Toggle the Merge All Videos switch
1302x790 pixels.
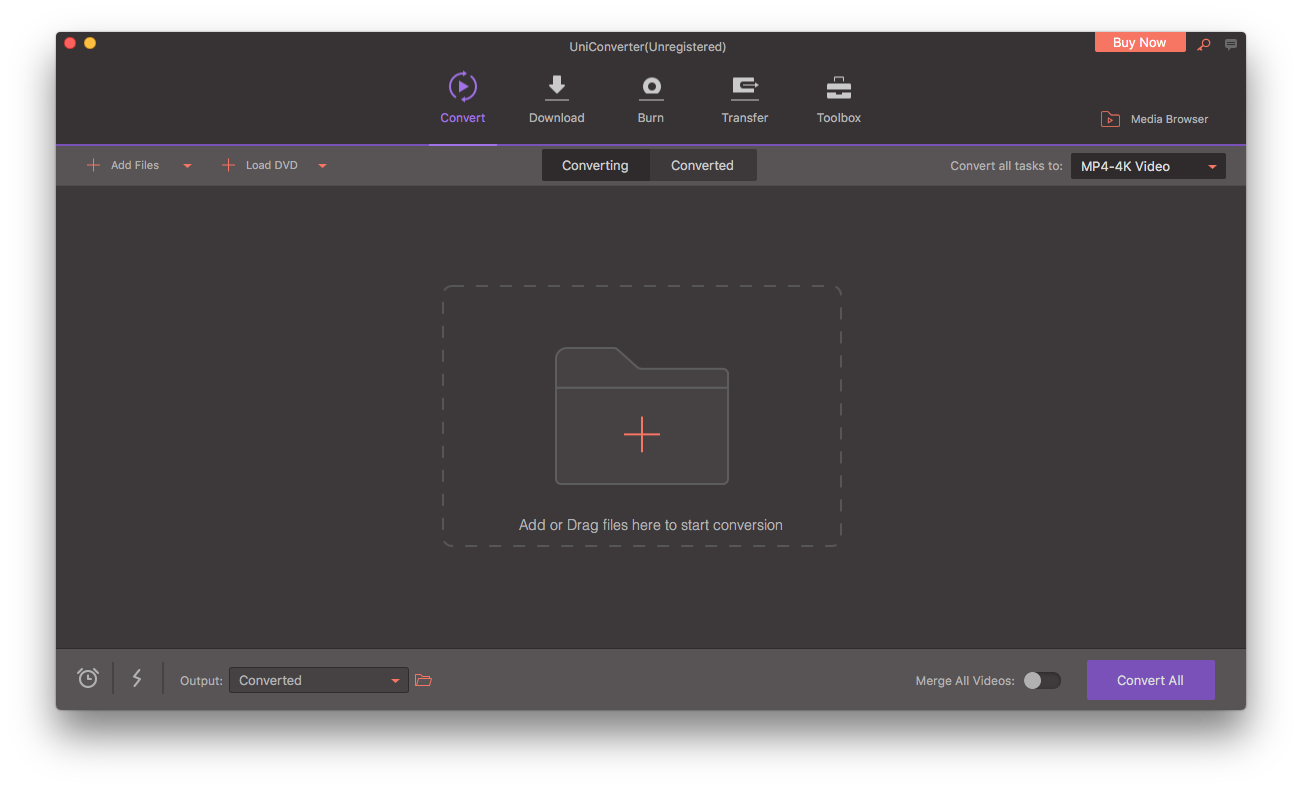point(1041,680)
